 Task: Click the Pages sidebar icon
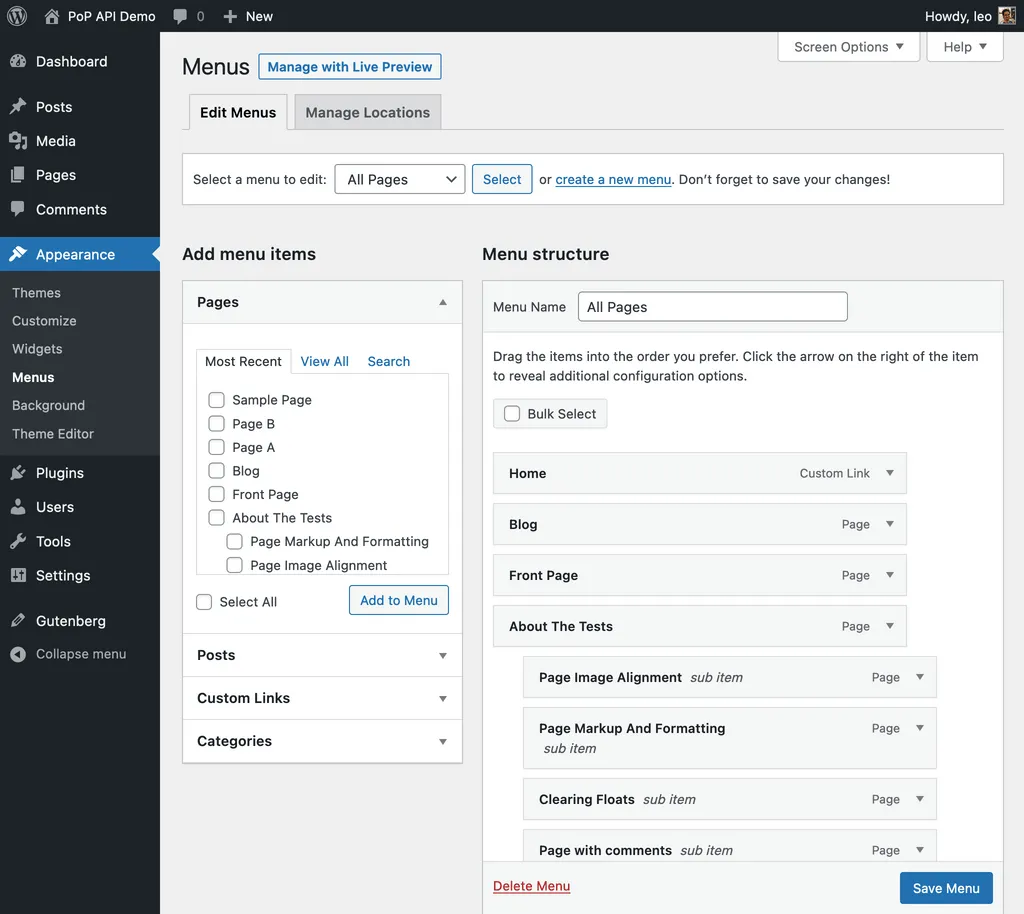(18, 175)
